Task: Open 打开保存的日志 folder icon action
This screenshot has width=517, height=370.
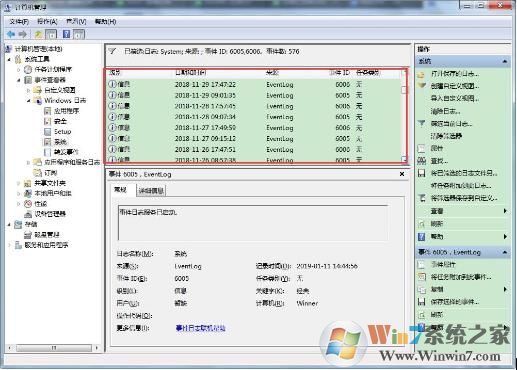Action: (x=421, y=74)
